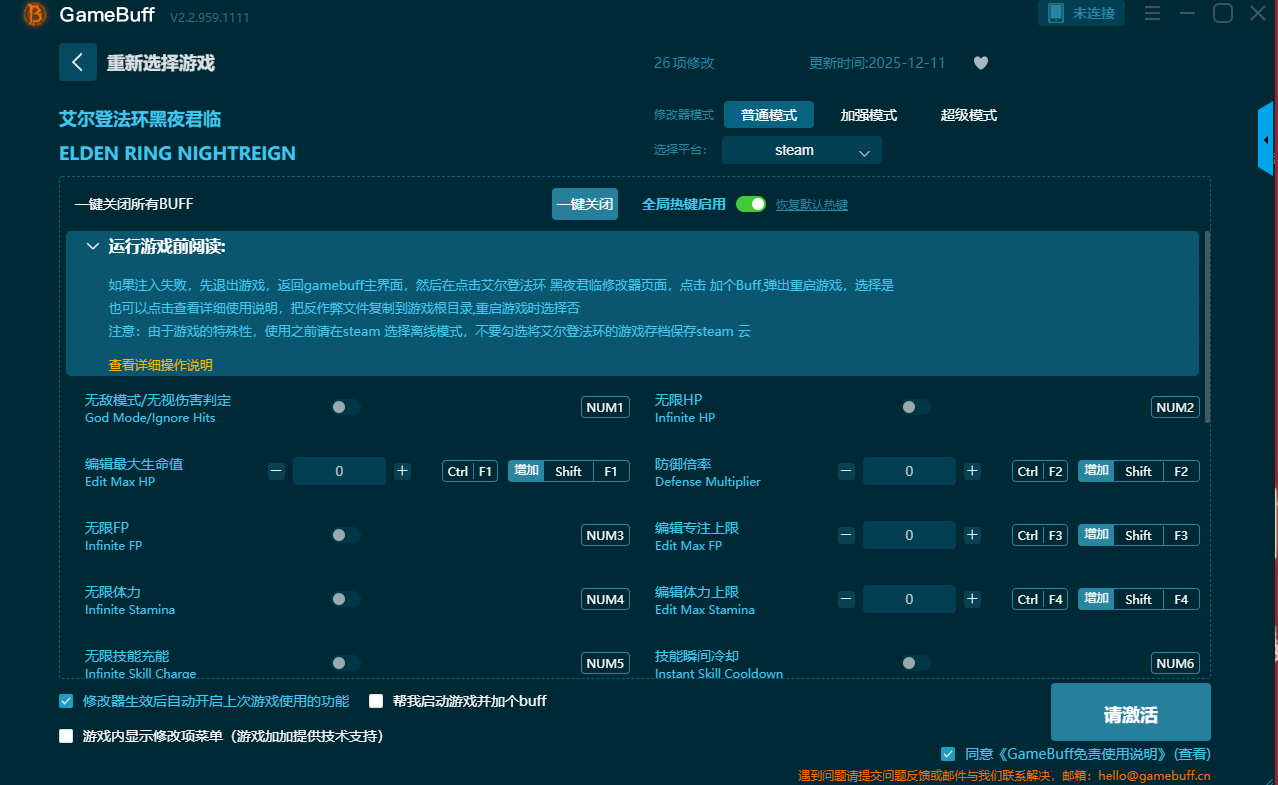Click the phone not-connected icon
The image size is (1278, 785).
coord(1056,14)
